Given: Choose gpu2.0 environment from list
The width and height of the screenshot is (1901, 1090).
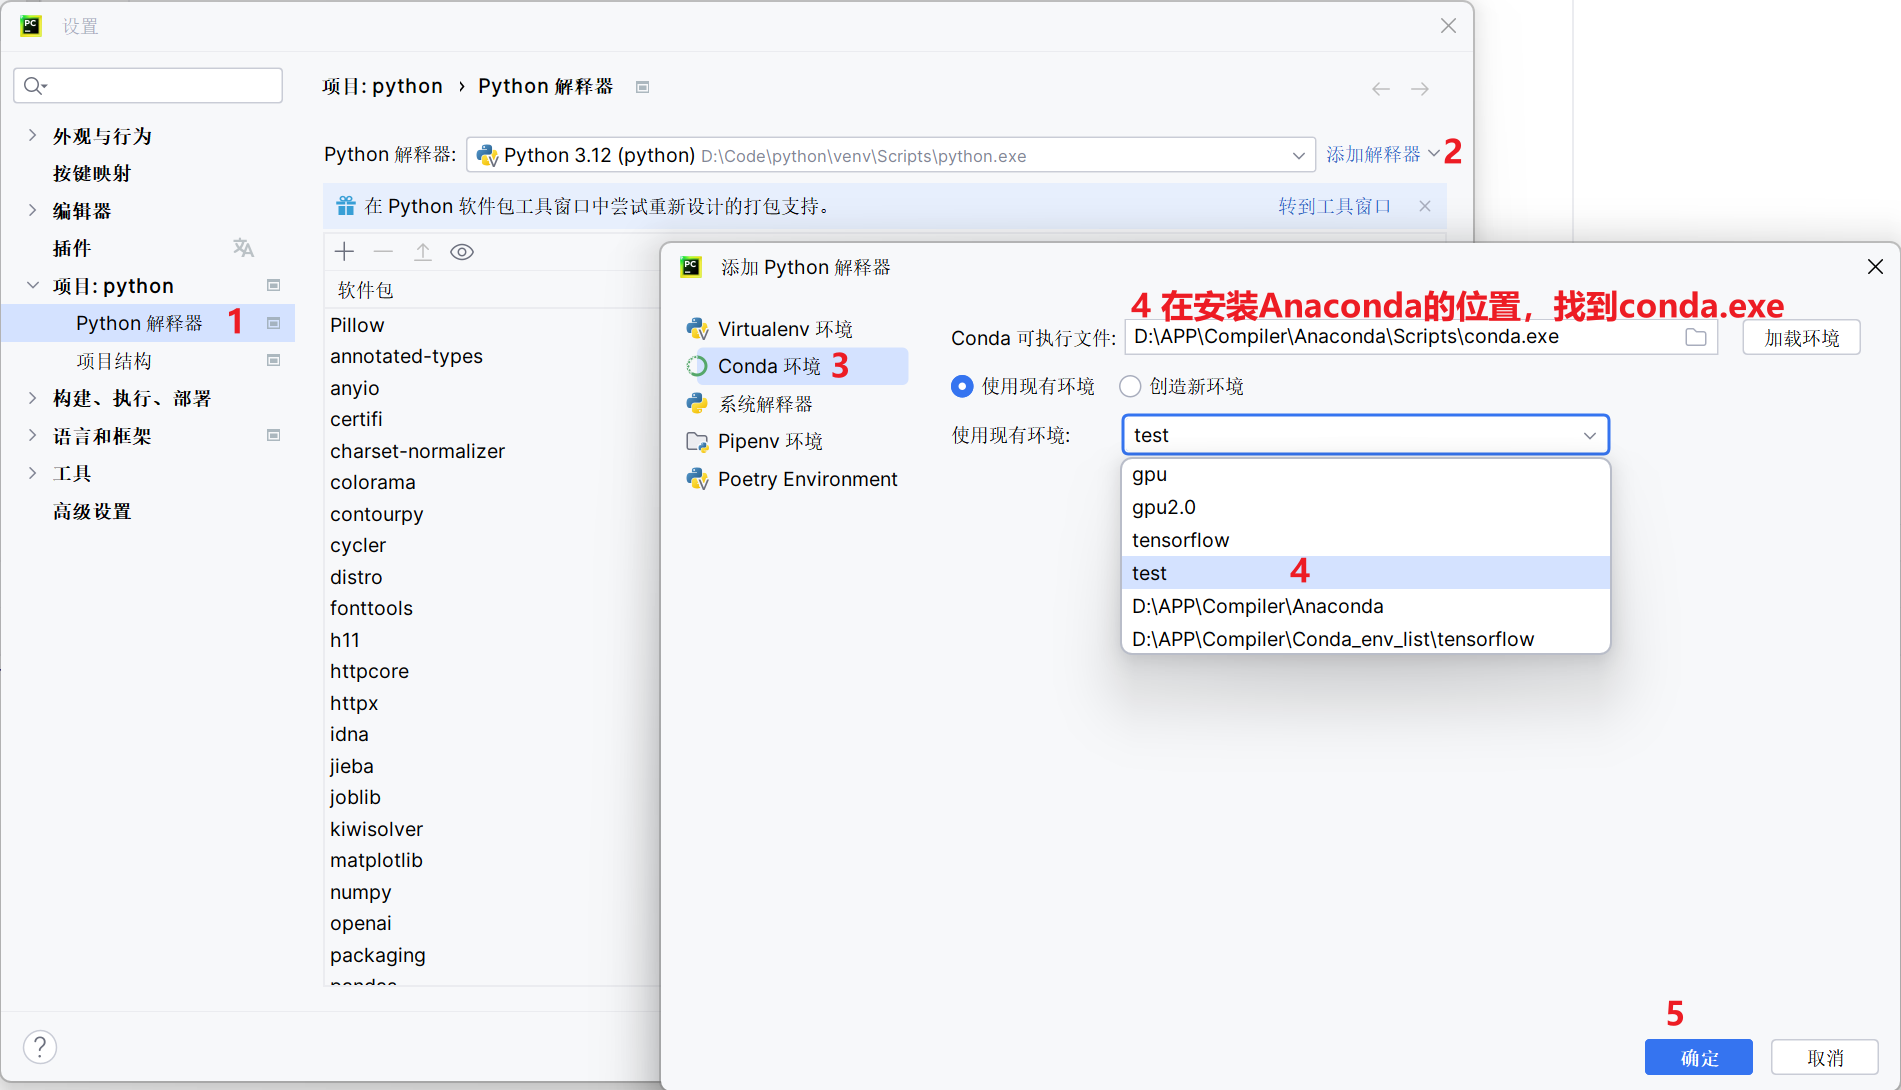Looking at the screenshot, I should 1366,507.
